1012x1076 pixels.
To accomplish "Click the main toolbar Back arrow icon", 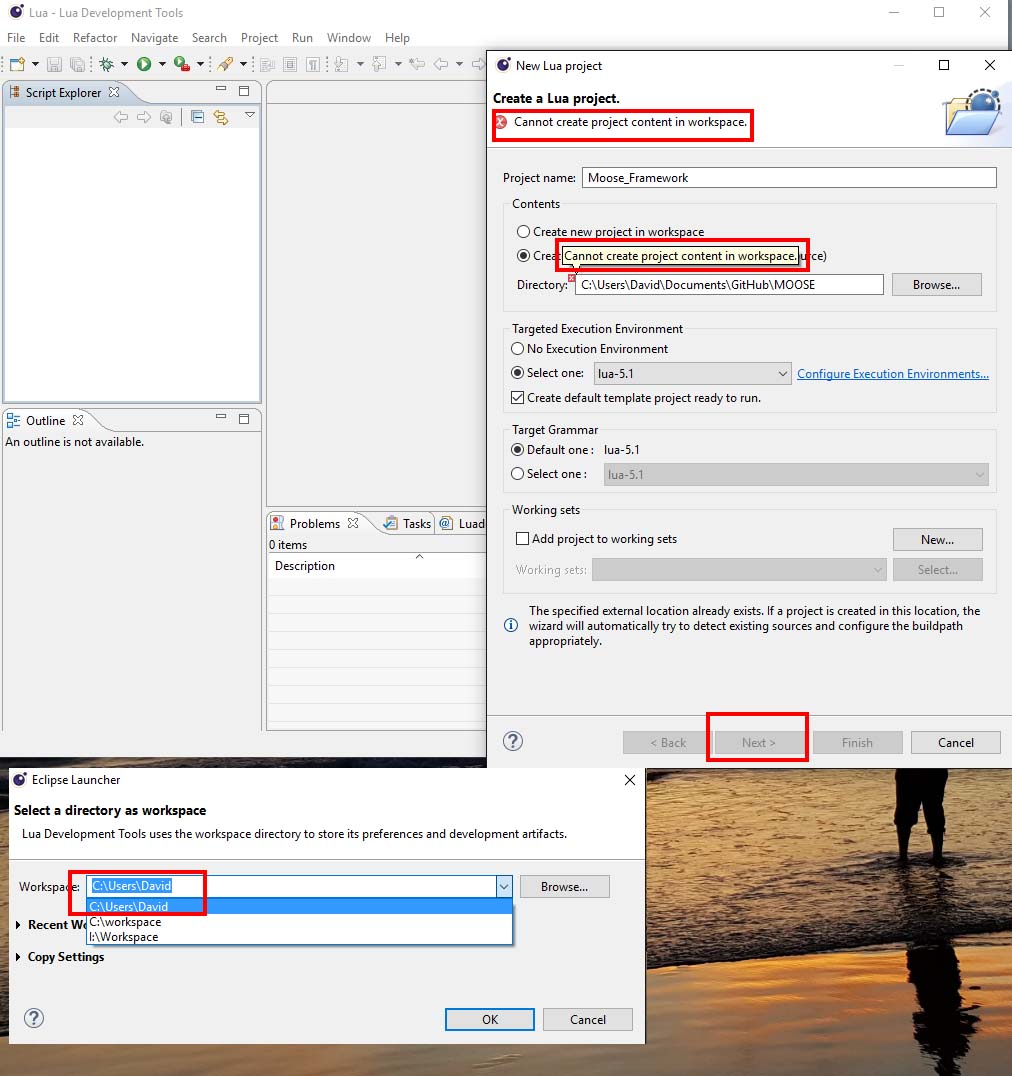I will pos(440,65).
